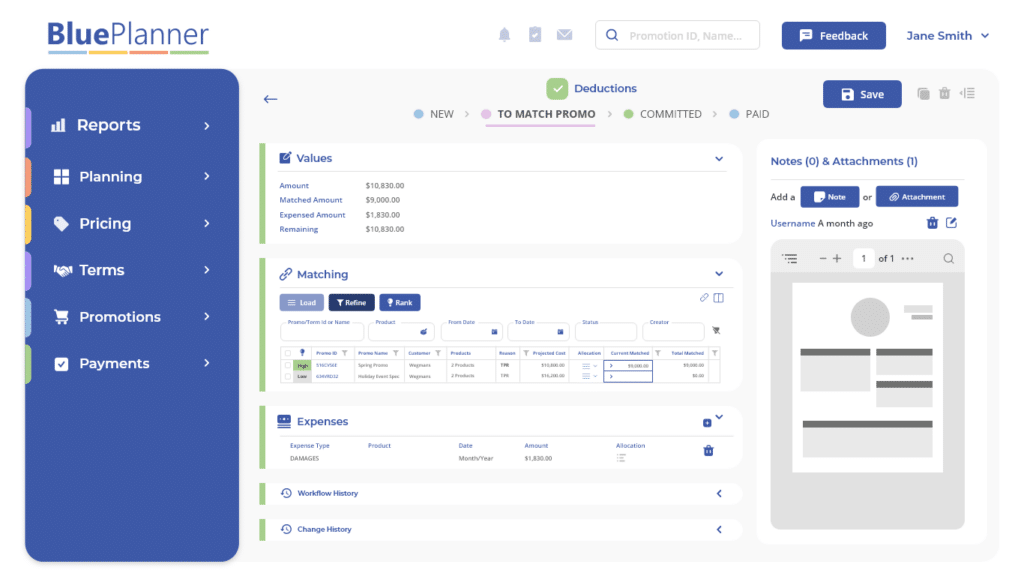Open the Promotions menu in the sidebar

(x=120, y=316)
